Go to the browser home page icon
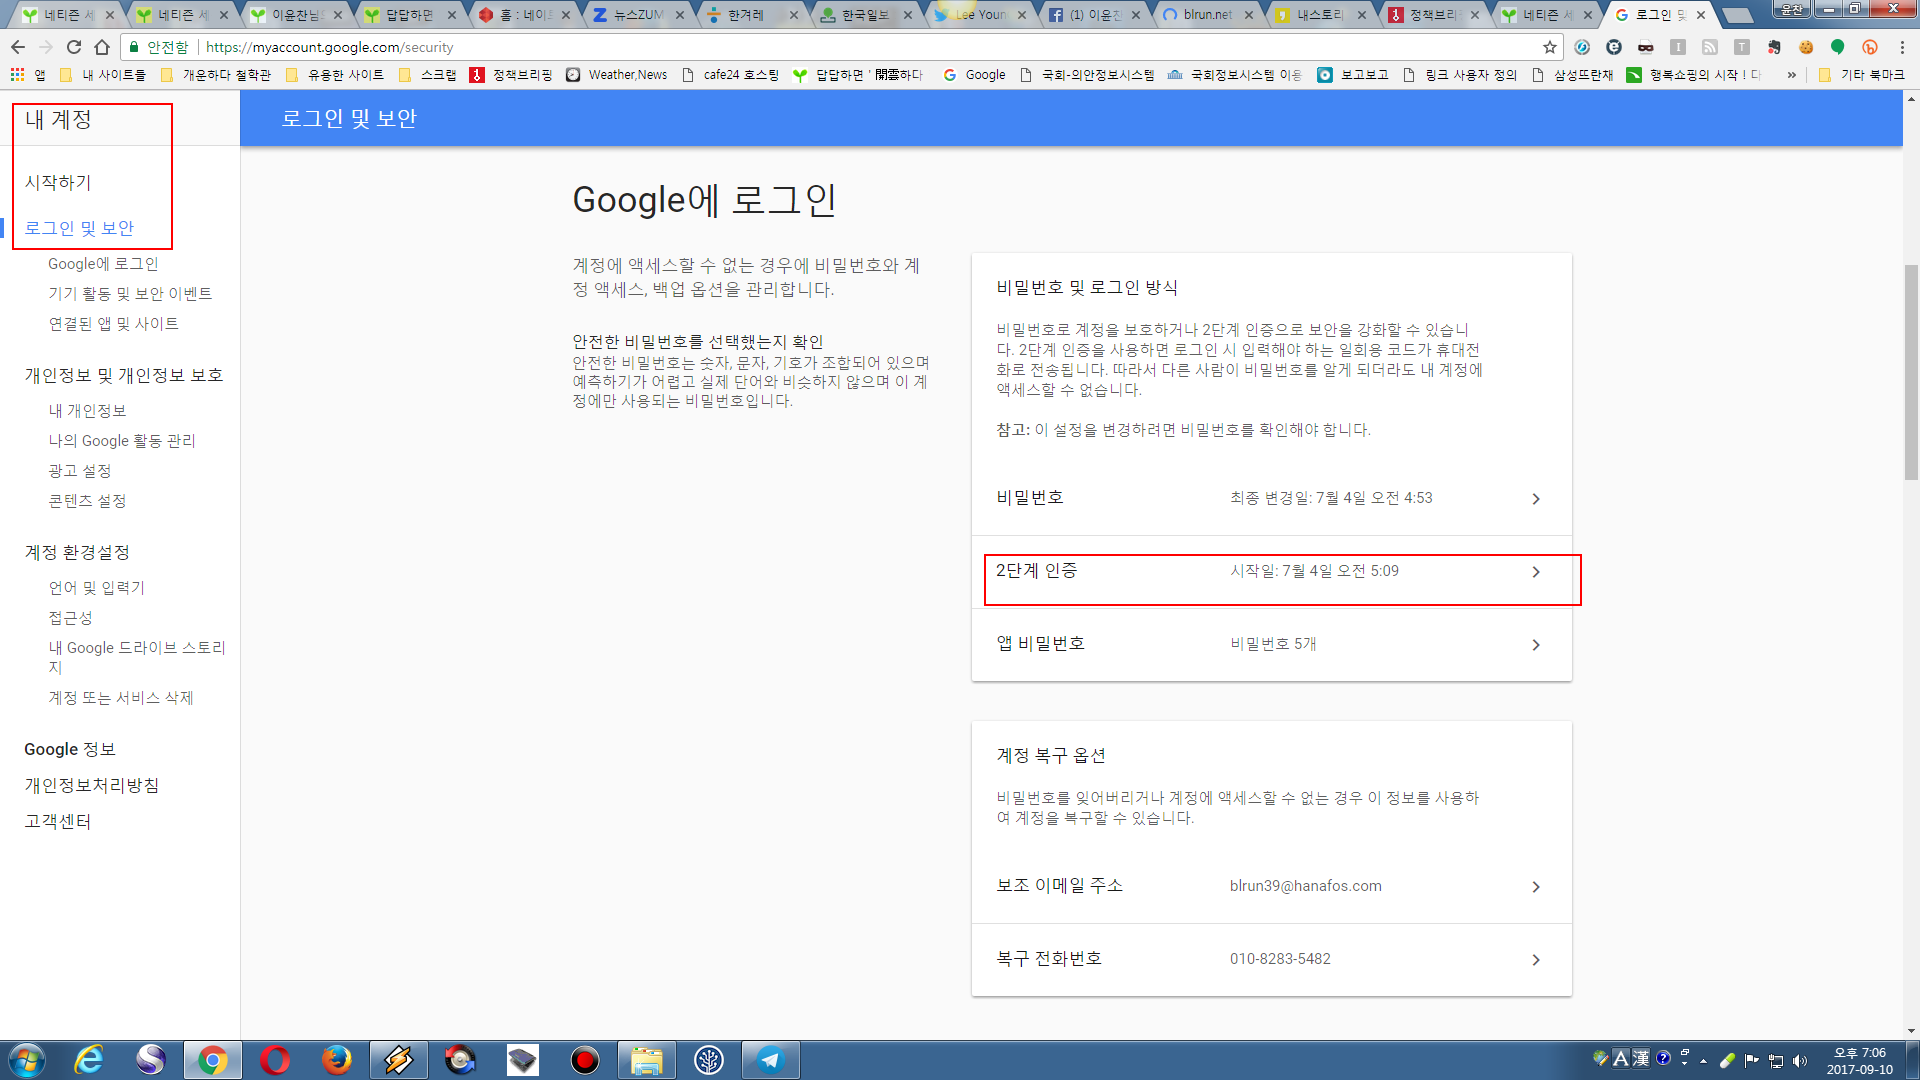The width and height of the screenshot is (1920, 1080). coord(102,47)
